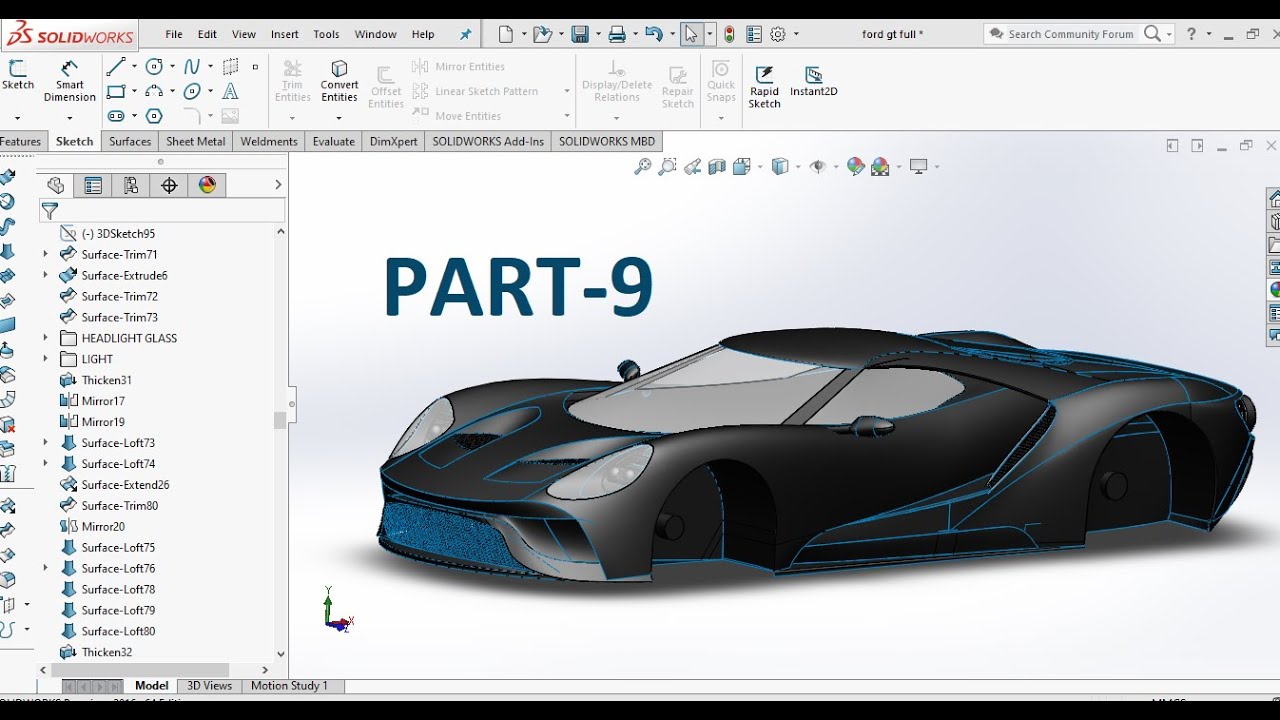
Task: Open the Options gear icon
Action: coord(778,34)
